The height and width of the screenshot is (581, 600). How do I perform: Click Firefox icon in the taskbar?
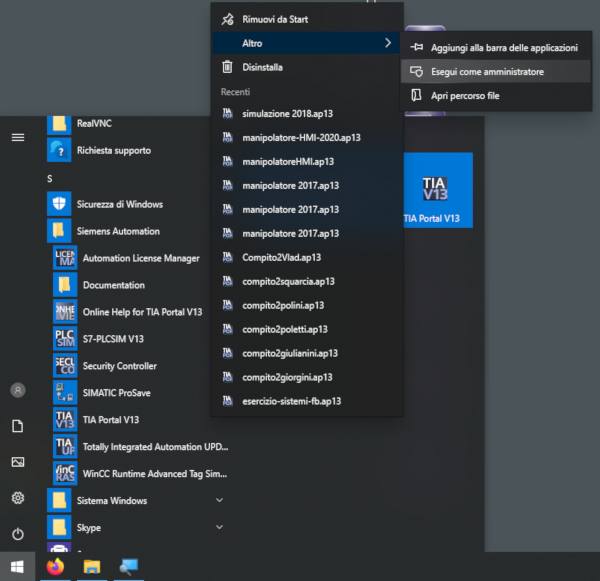tap(54, 567)
